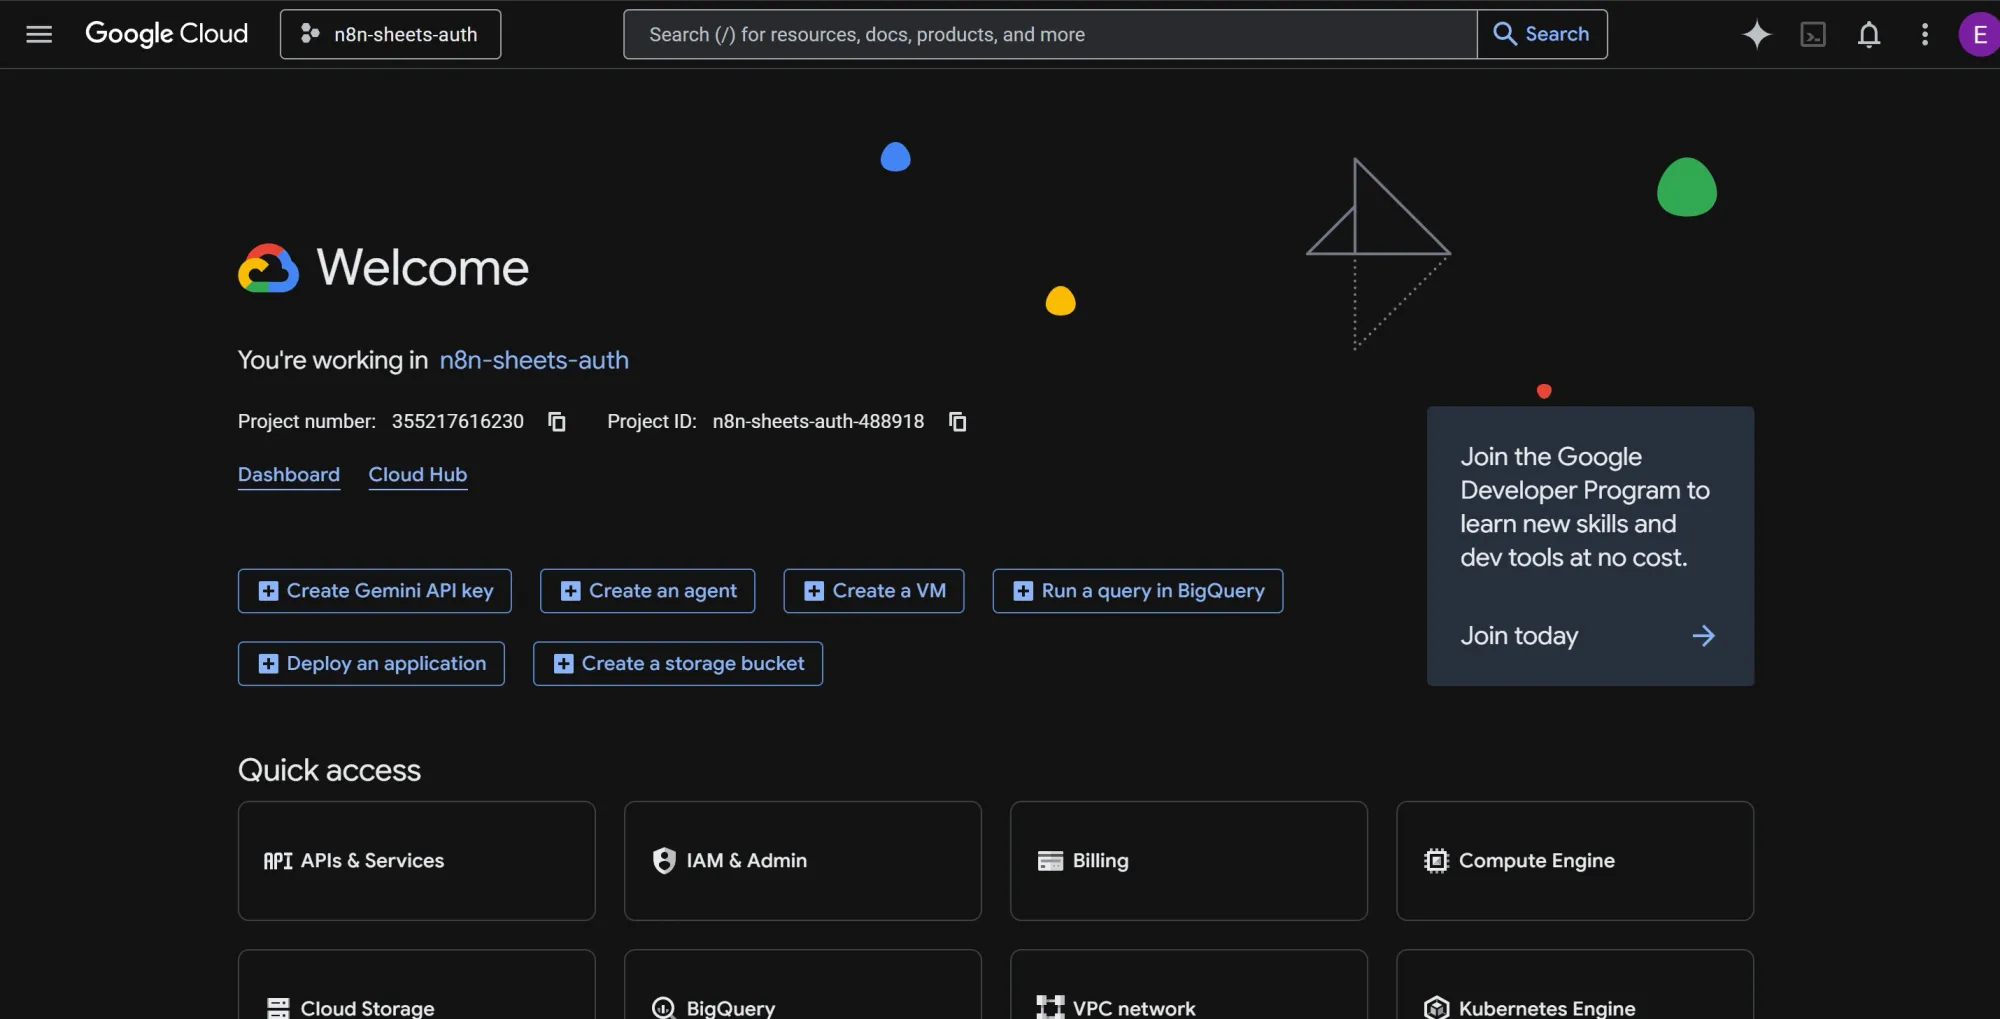The height and width of the screenshot is (1019, 2000).
Task: Click the Project ID value n8n-sheets-auth-488918
Action: 818,422
